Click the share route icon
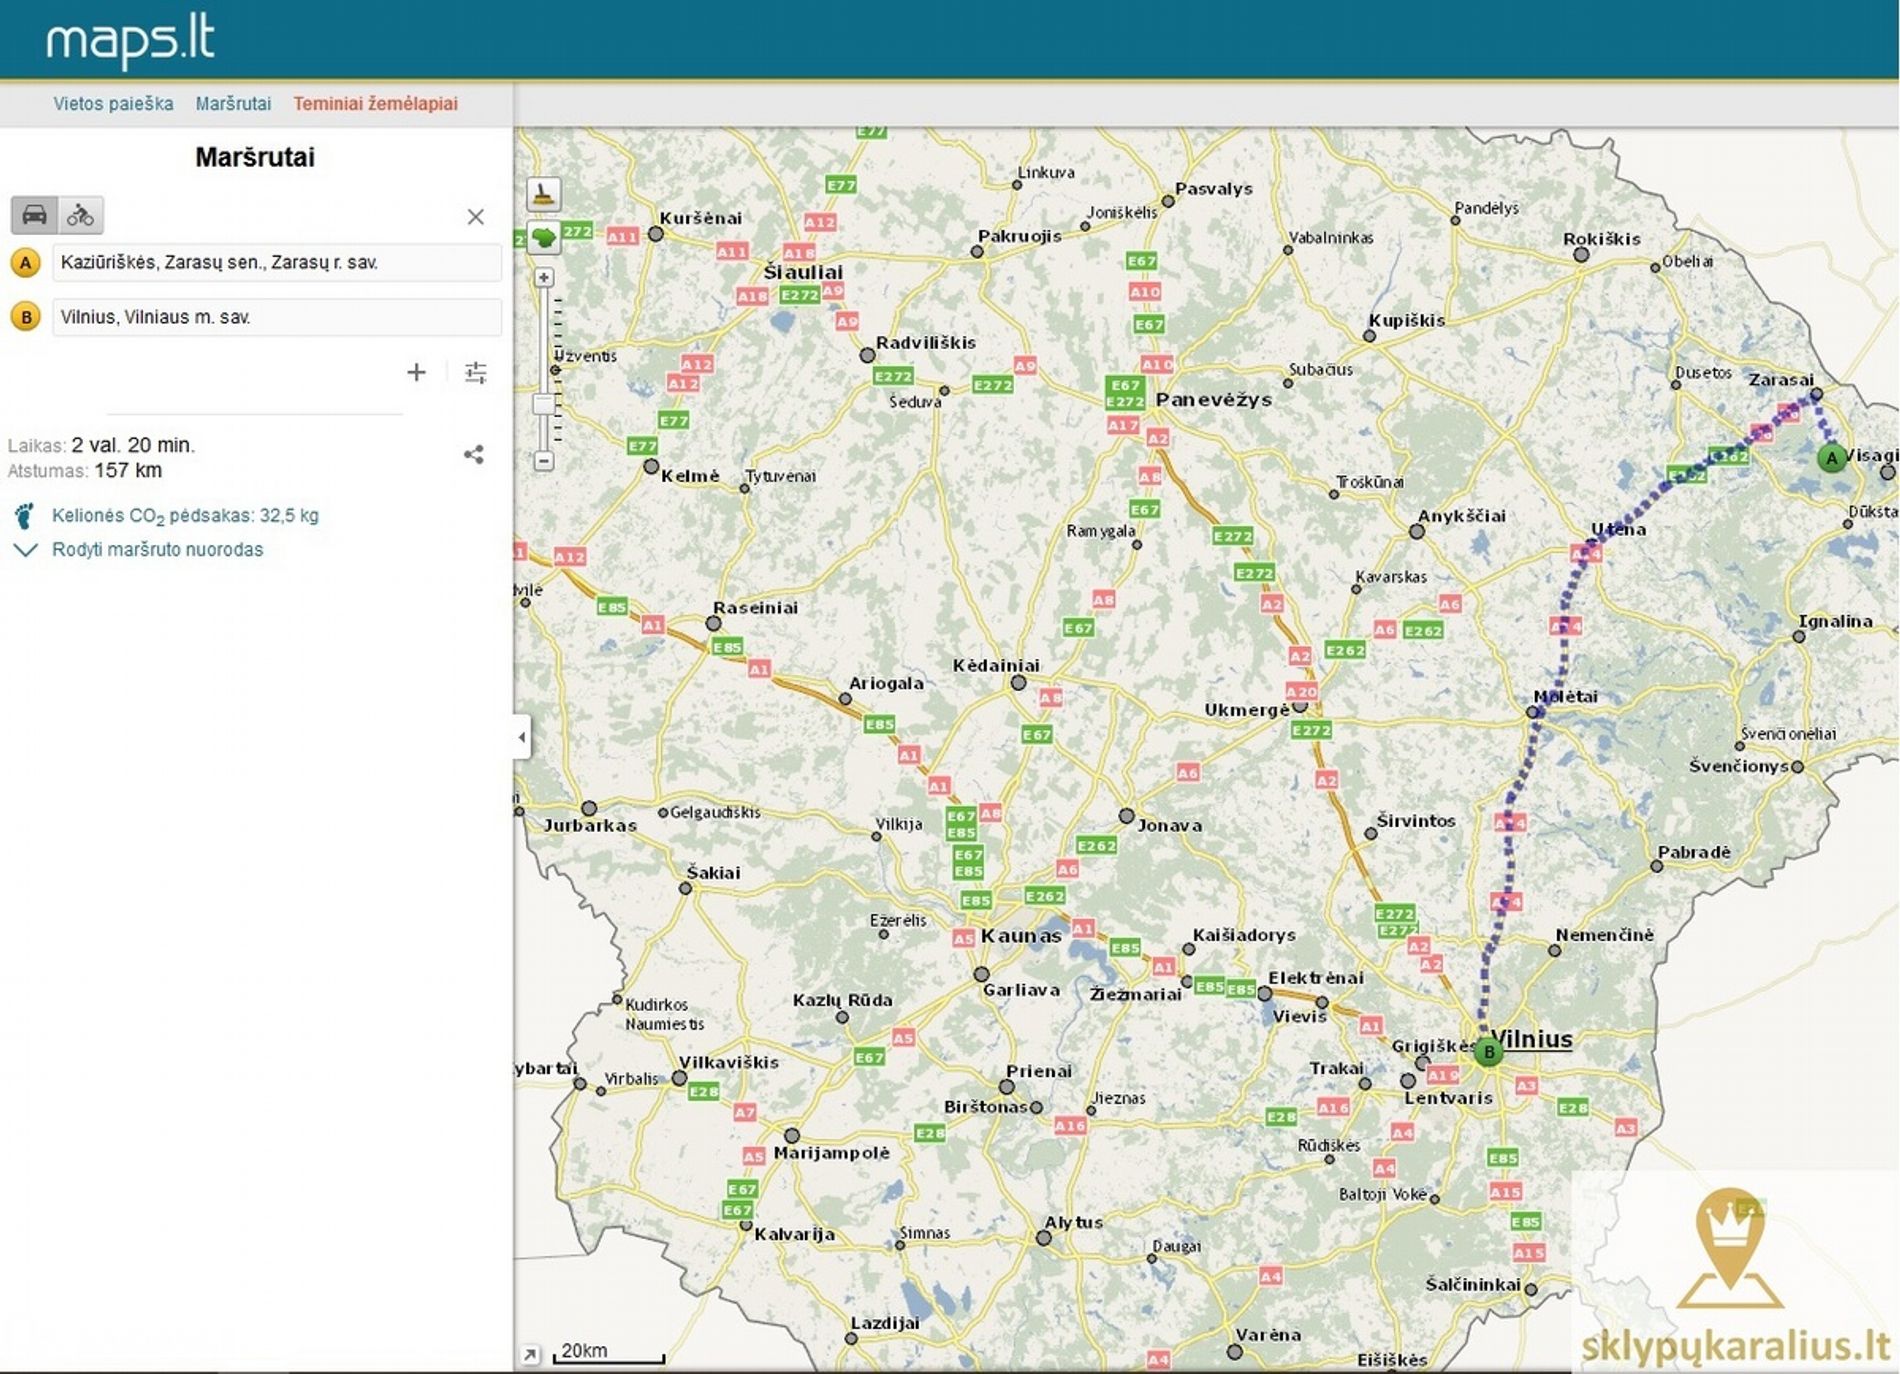1900x1374 pixels. [474, 455]
